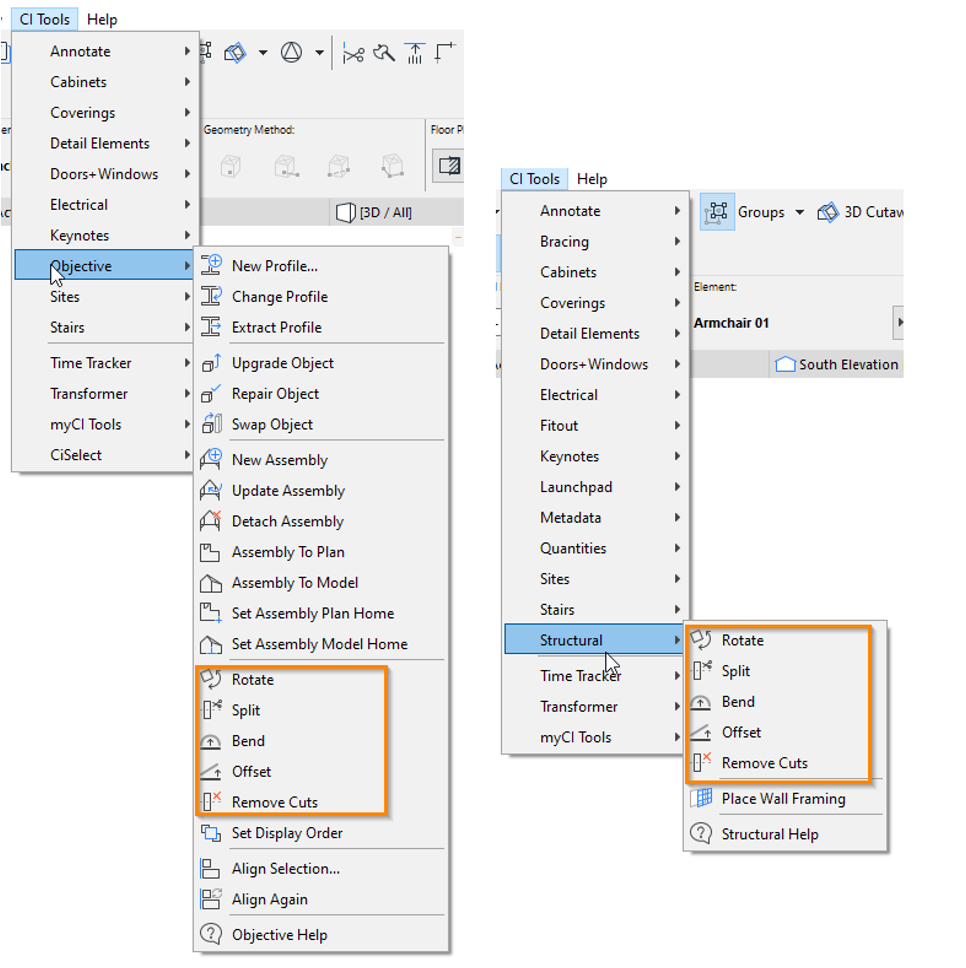Viewport: 966px width, 968px height.
Task: Click the Set Display Order icon
Action: (211, 833)
